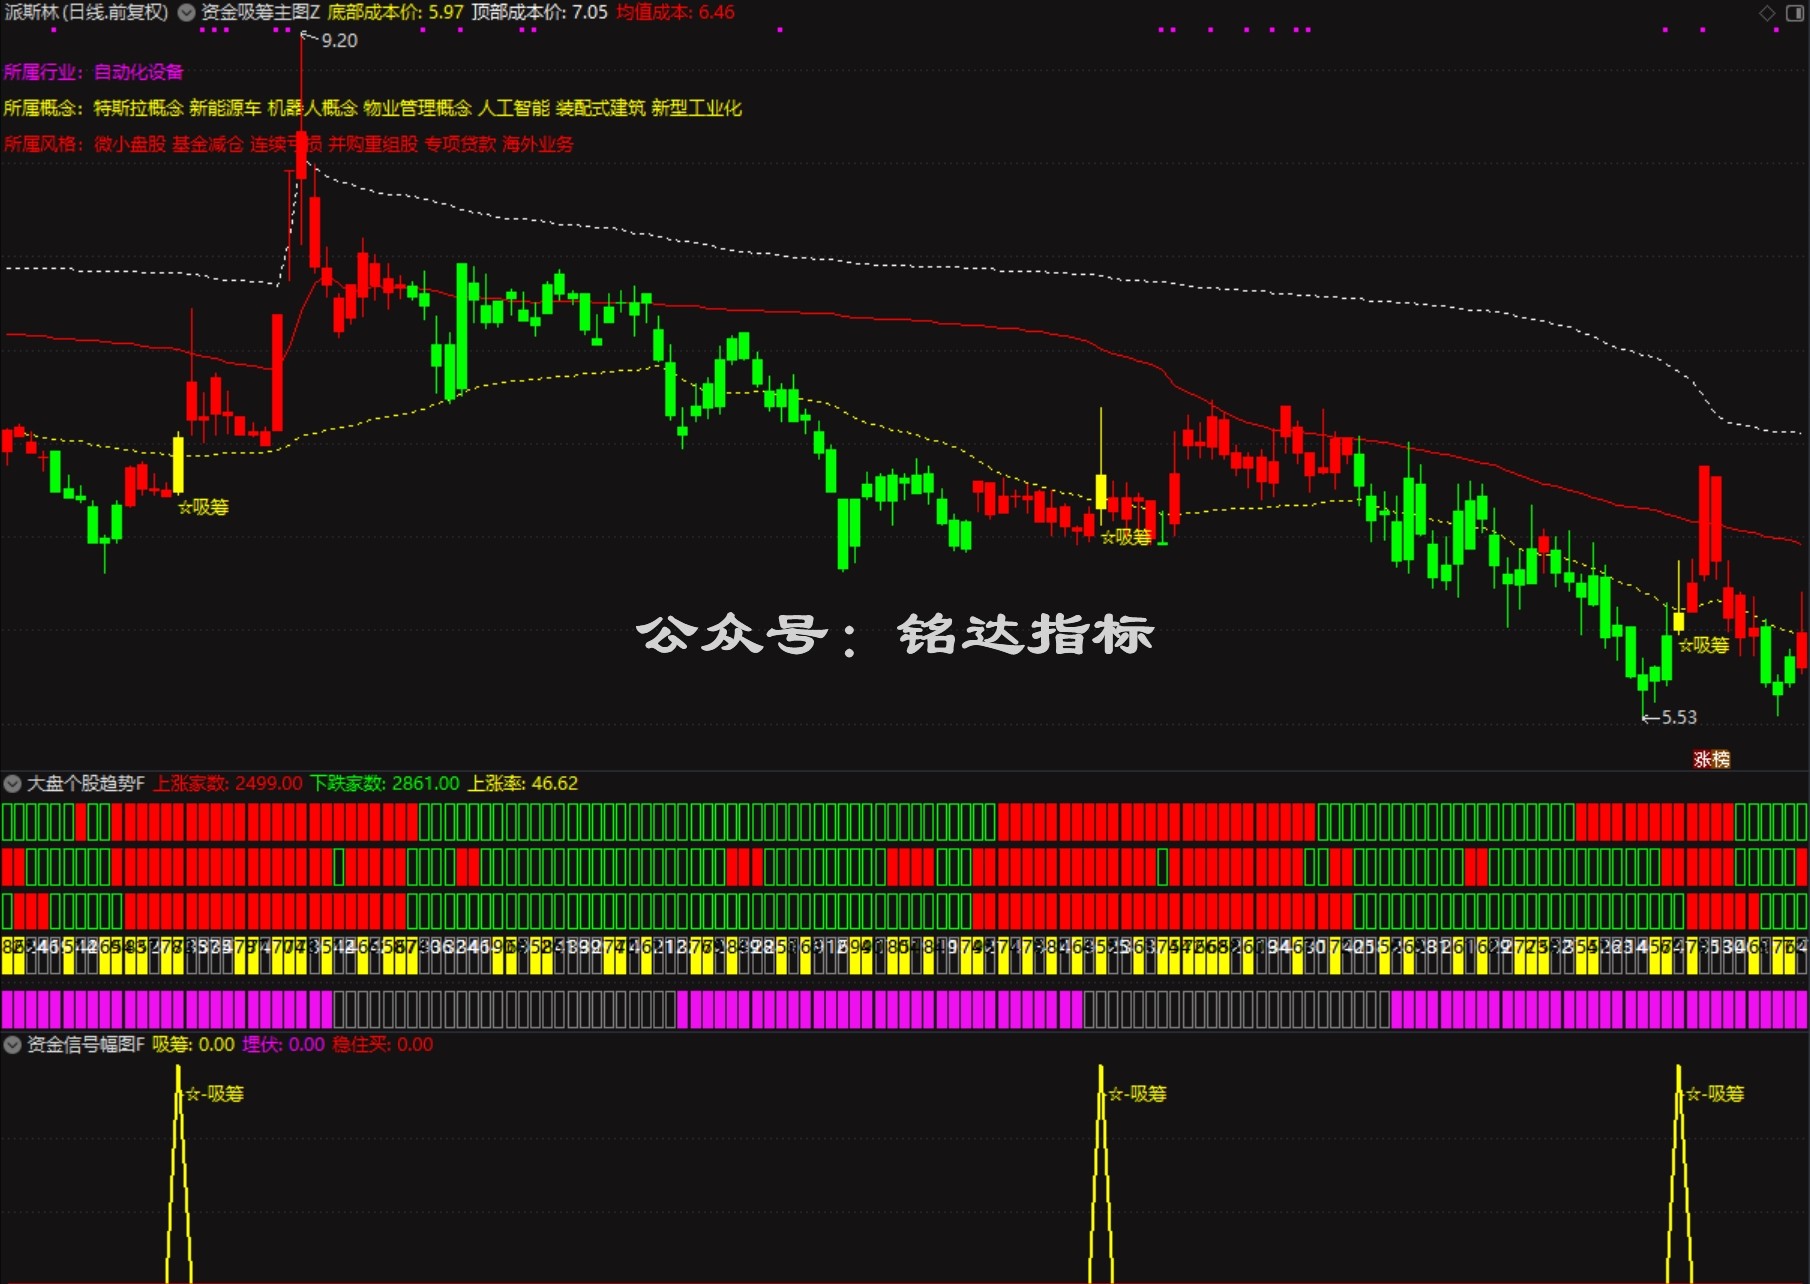Click the 顶部成本价: 7.05 value
The width and height of the screenshot is (1810, 1284).
point(540,13)
